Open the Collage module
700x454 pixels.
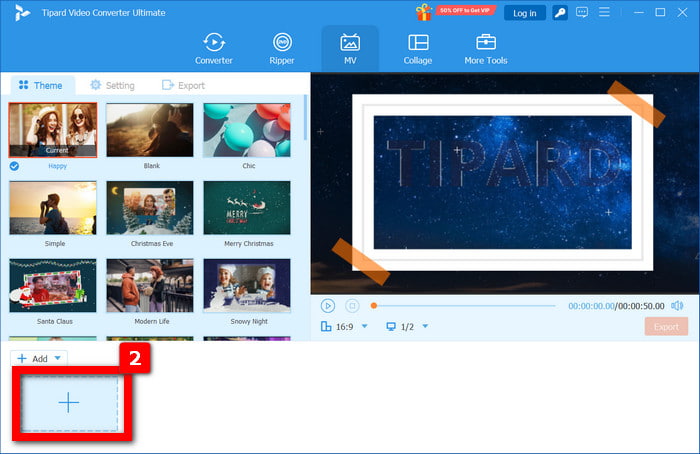418,49
